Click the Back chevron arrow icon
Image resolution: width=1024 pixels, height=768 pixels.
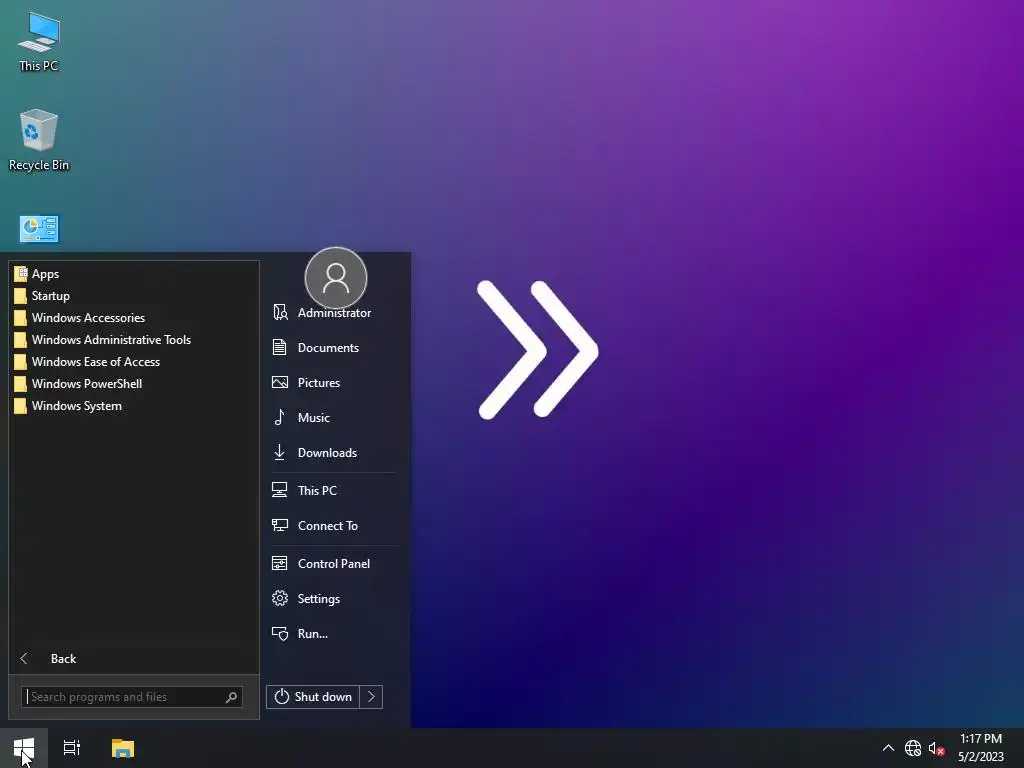[24, 658]
